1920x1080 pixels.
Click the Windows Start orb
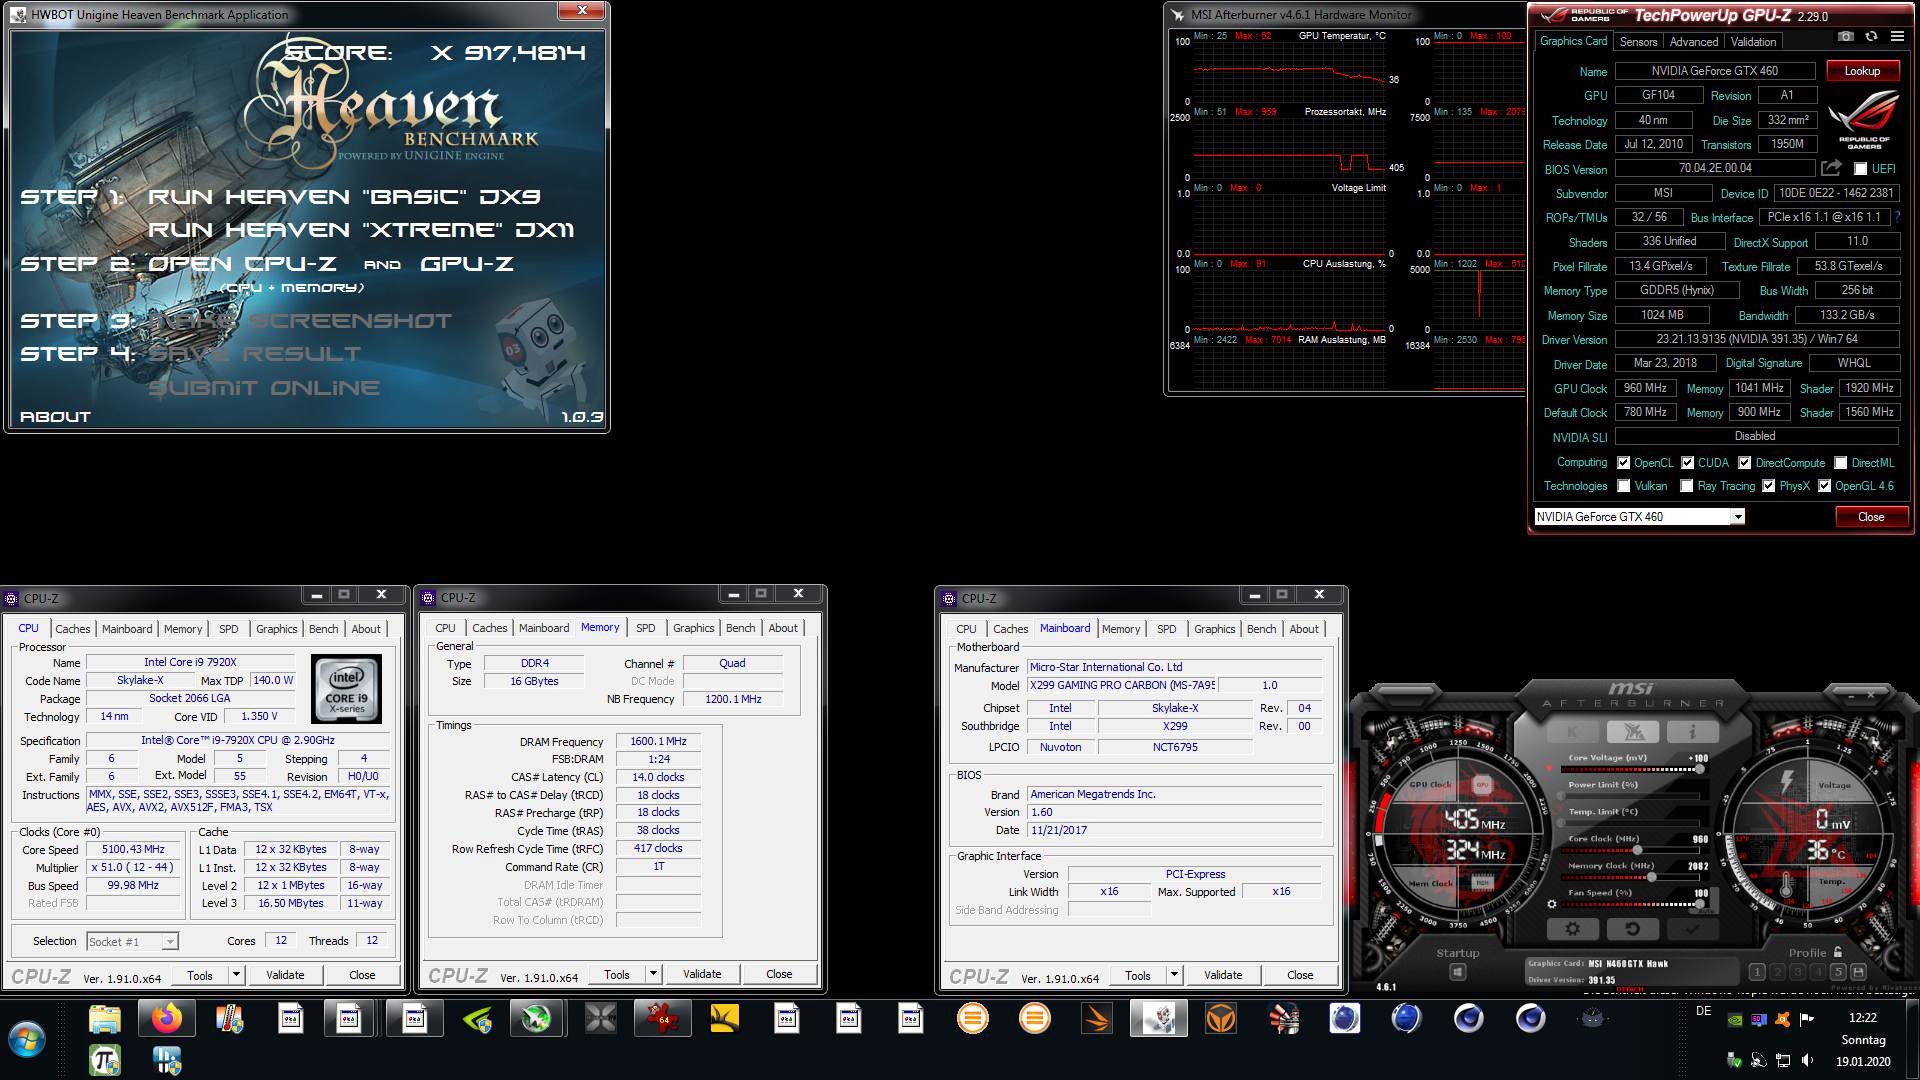pyautogui.click(x=27, y=1039)
